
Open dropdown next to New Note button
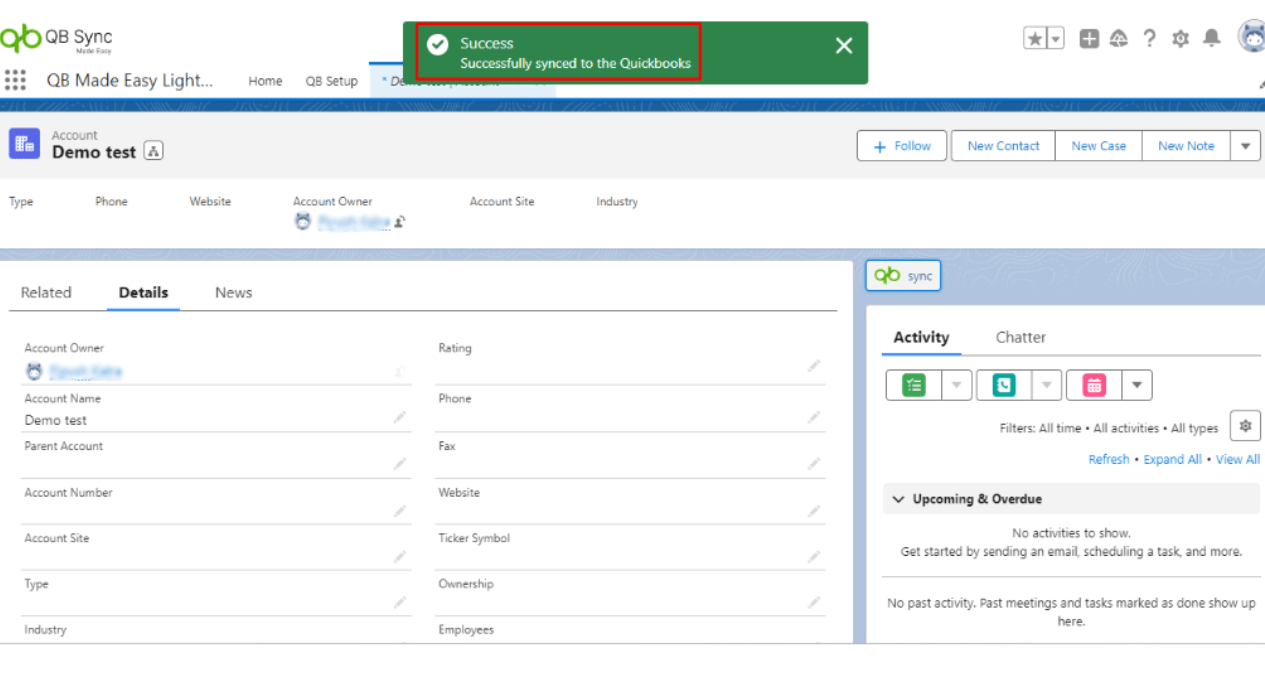coord(1245,146)
